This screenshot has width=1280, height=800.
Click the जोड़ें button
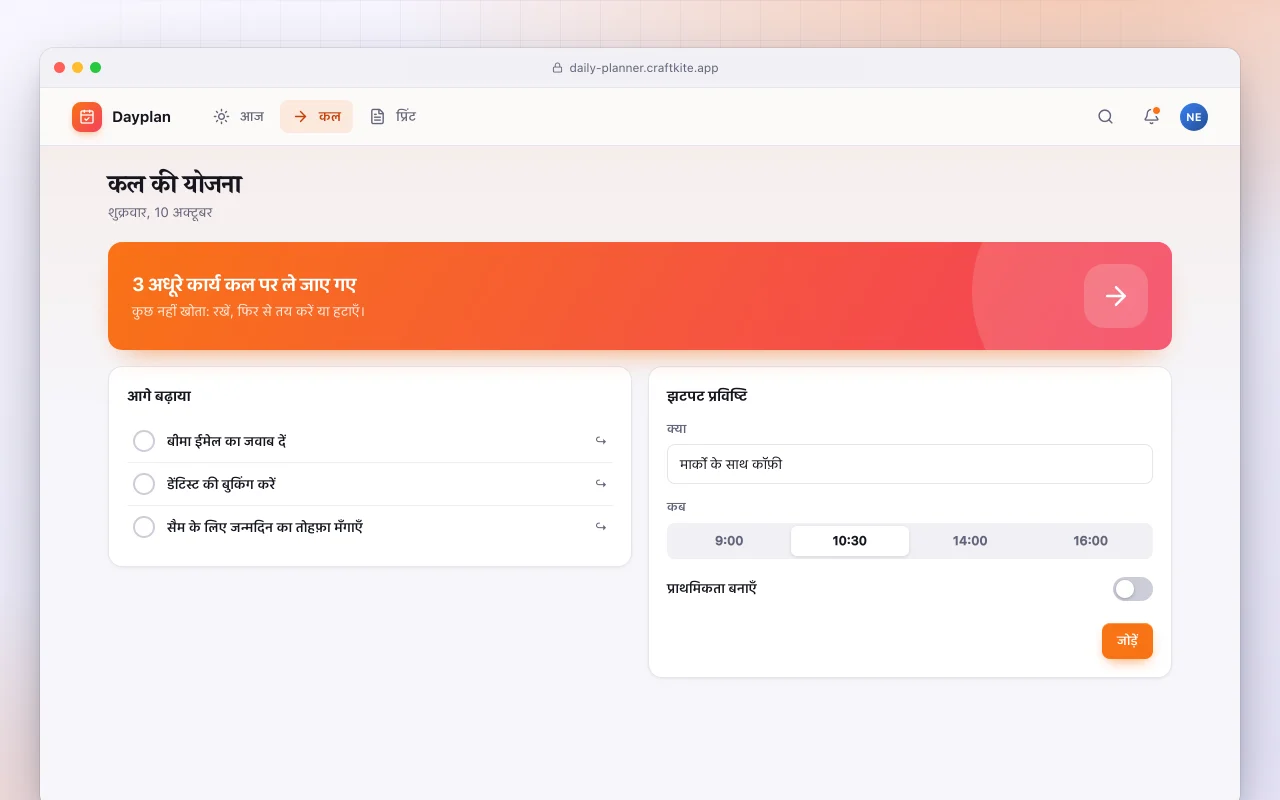click(x=1127, y=641)
